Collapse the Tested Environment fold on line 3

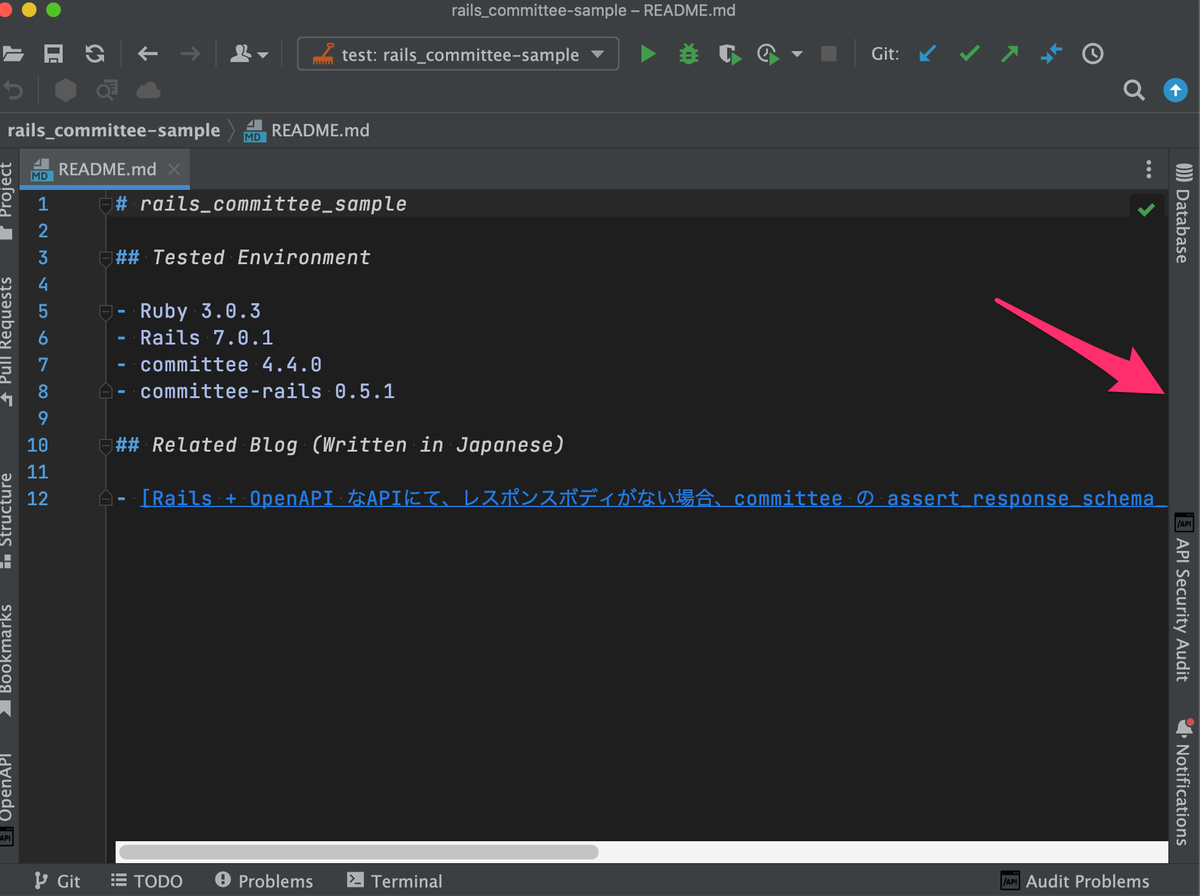105,258
